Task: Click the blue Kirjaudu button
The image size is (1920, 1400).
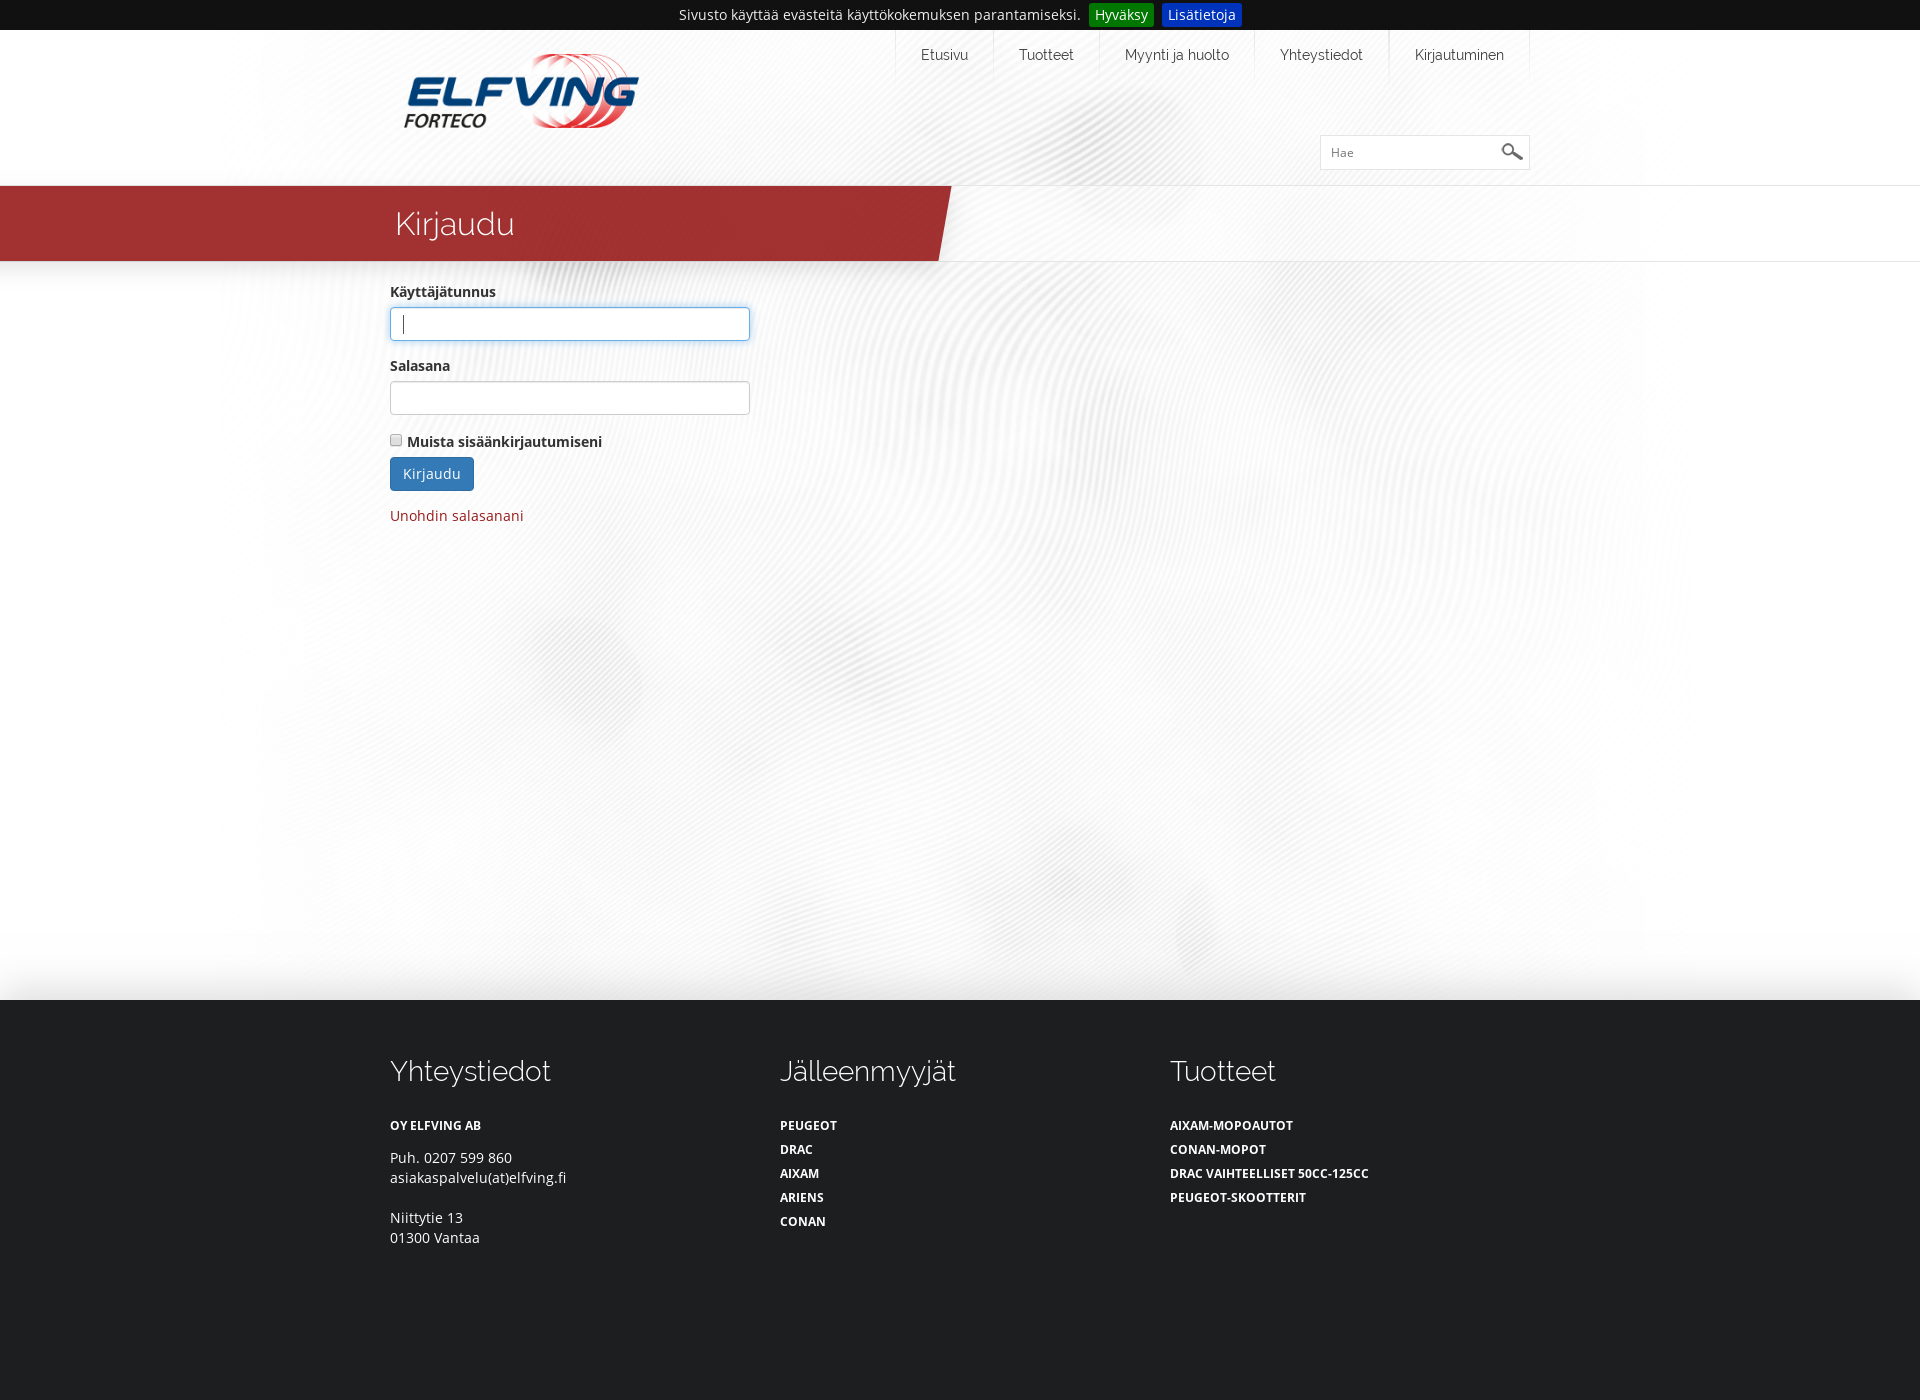Action: pos(432,474)
